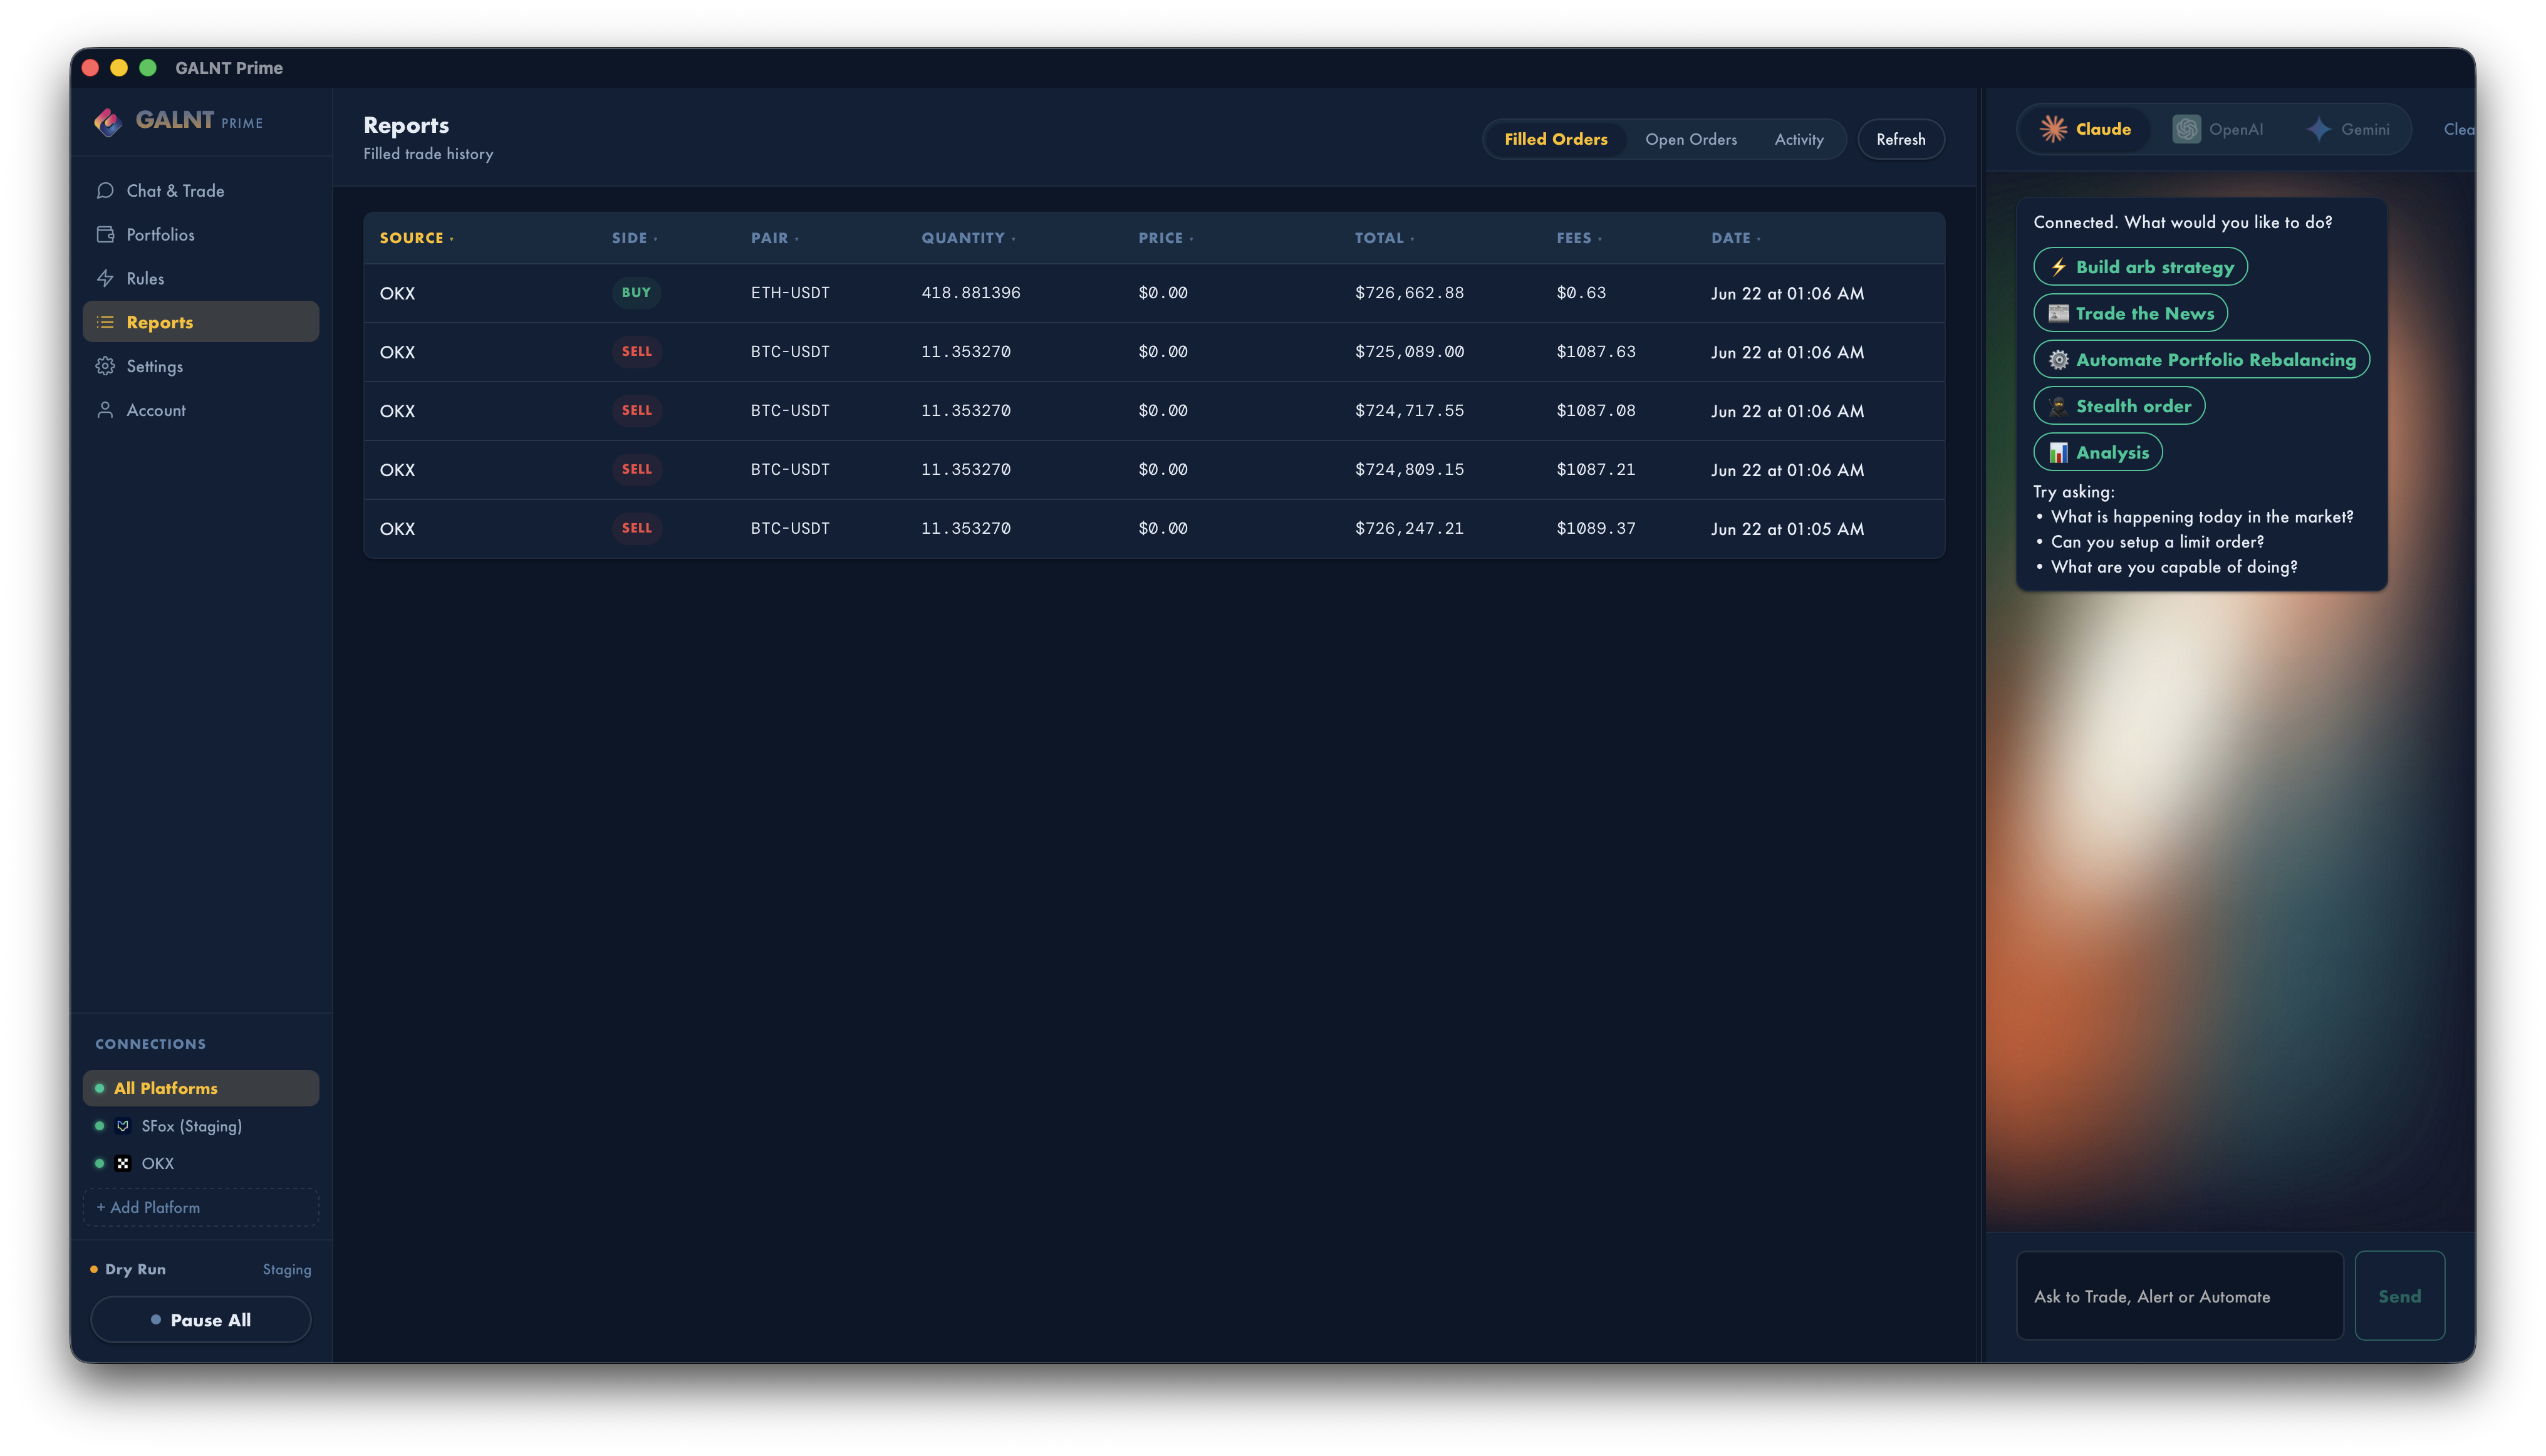Click the Pause All button
This screenshot has height=1456, width=2546.
201,1320
